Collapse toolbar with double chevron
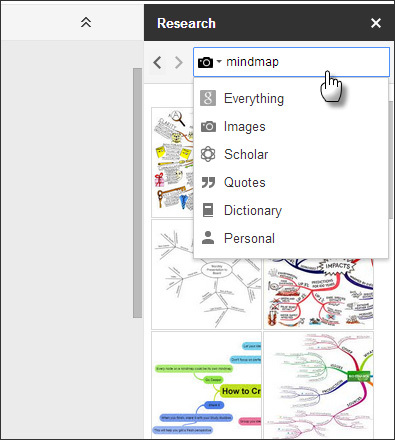This screenshot has height=440, width=395. pos(86,22)
